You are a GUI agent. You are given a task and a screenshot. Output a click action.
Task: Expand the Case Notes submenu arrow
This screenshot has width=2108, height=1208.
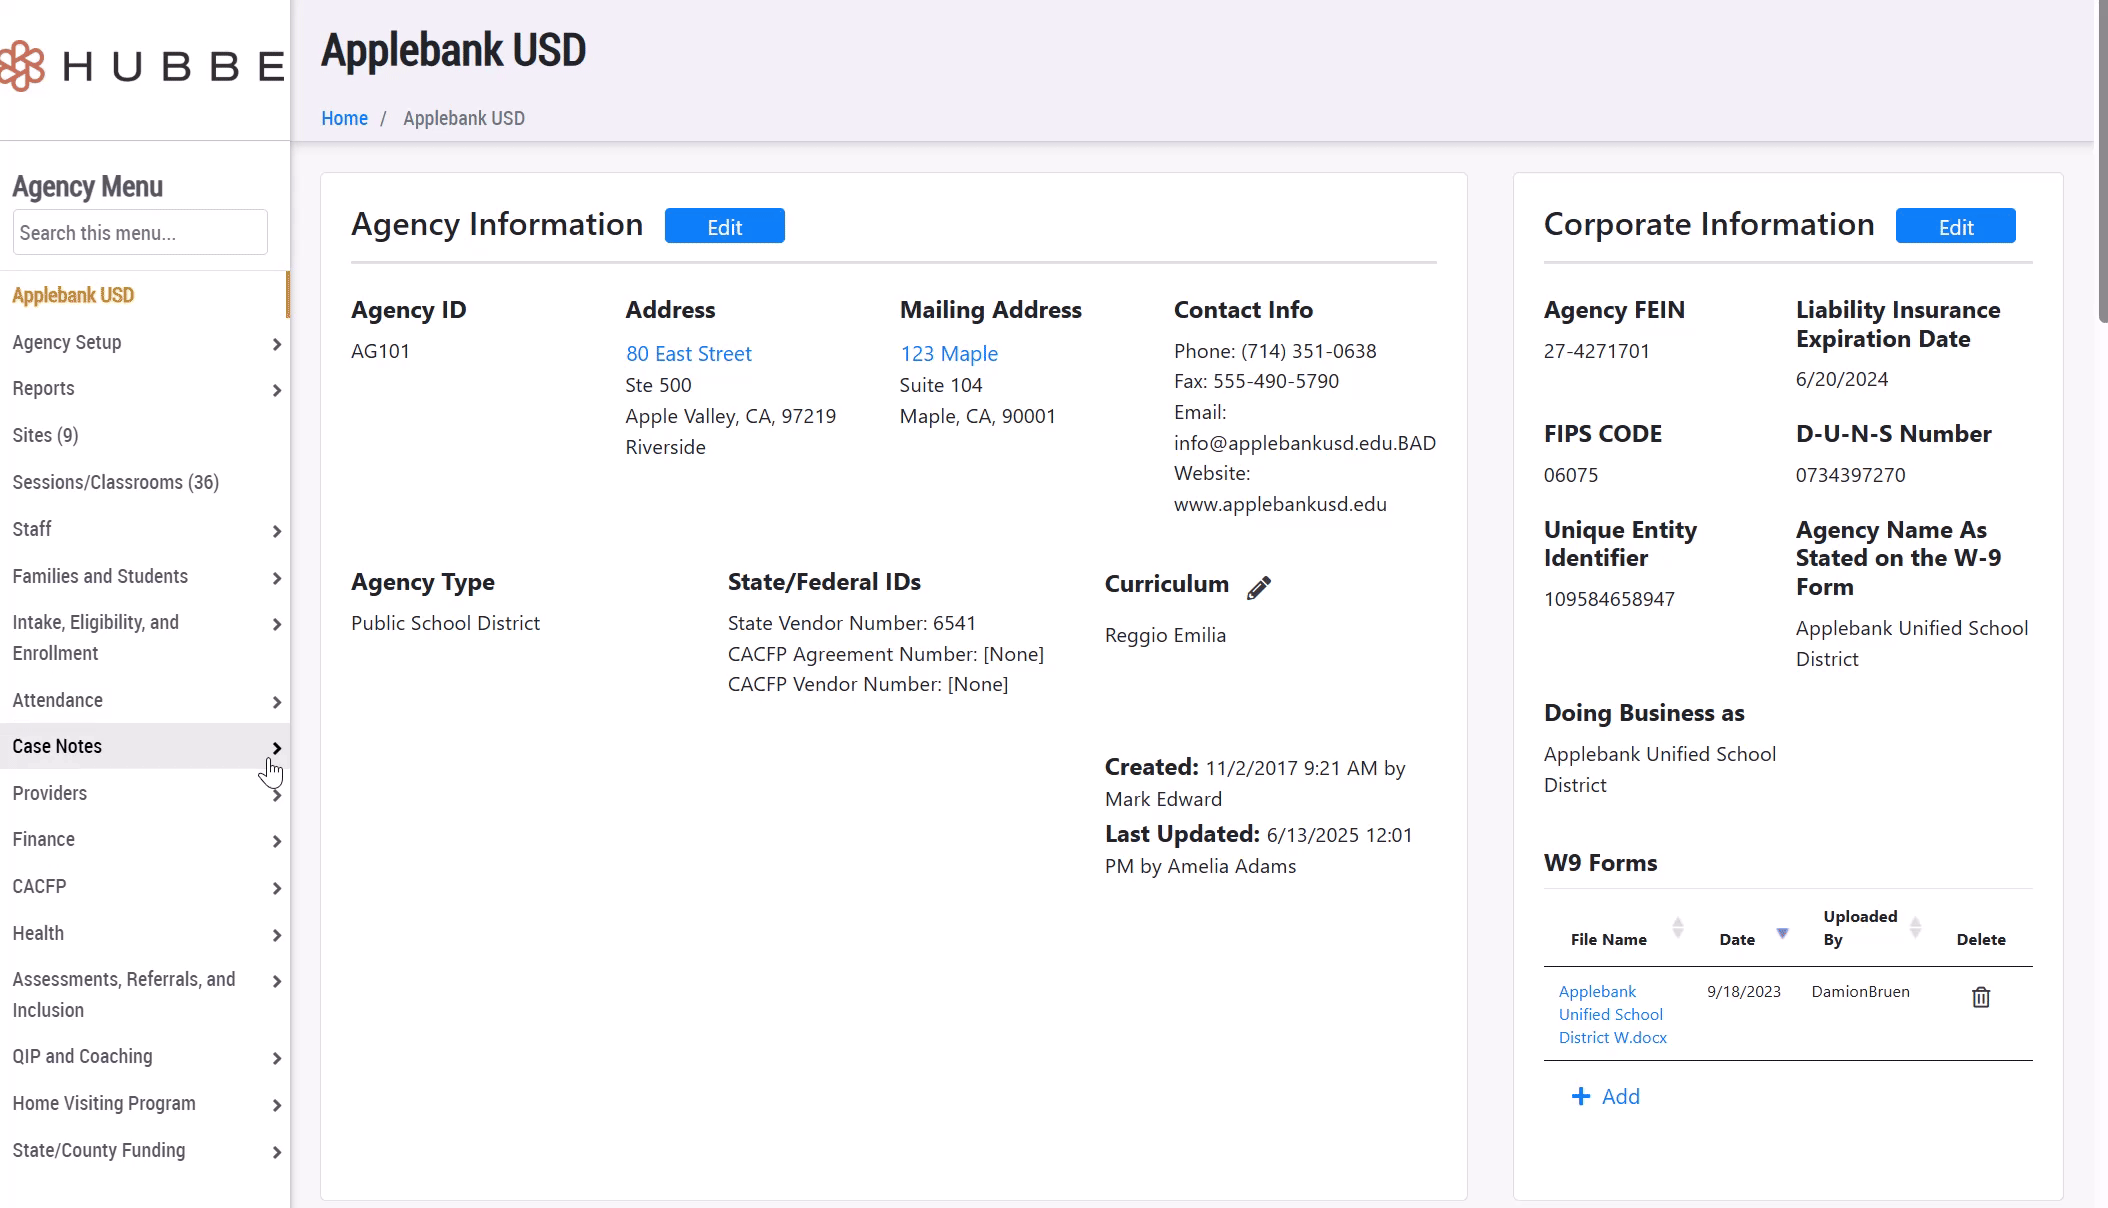click(277, 748)
